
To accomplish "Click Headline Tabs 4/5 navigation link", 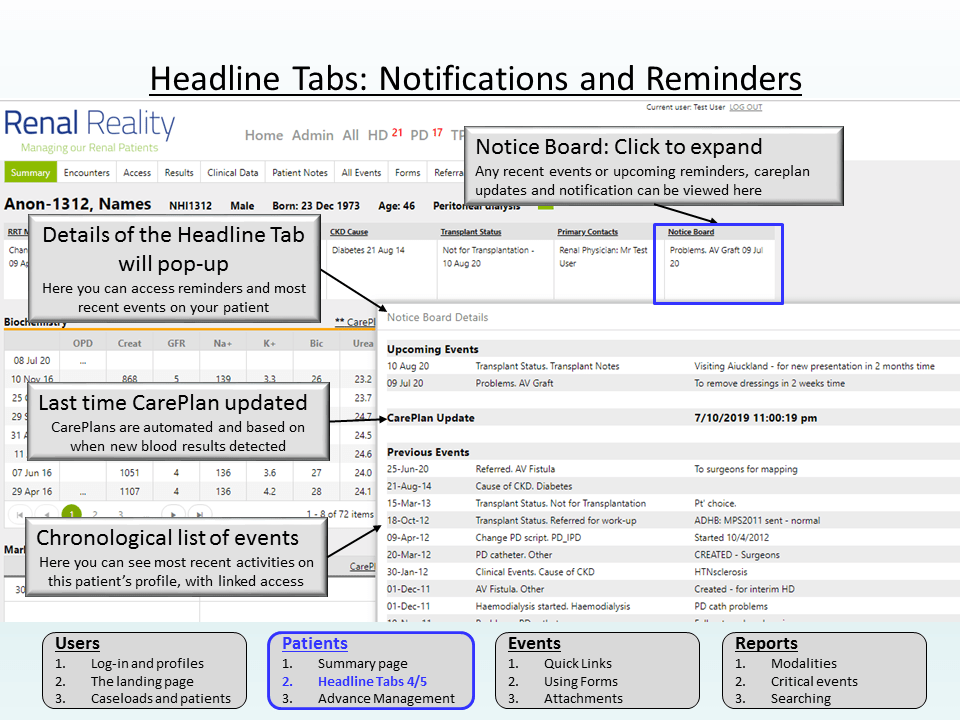I will point(372,681).
